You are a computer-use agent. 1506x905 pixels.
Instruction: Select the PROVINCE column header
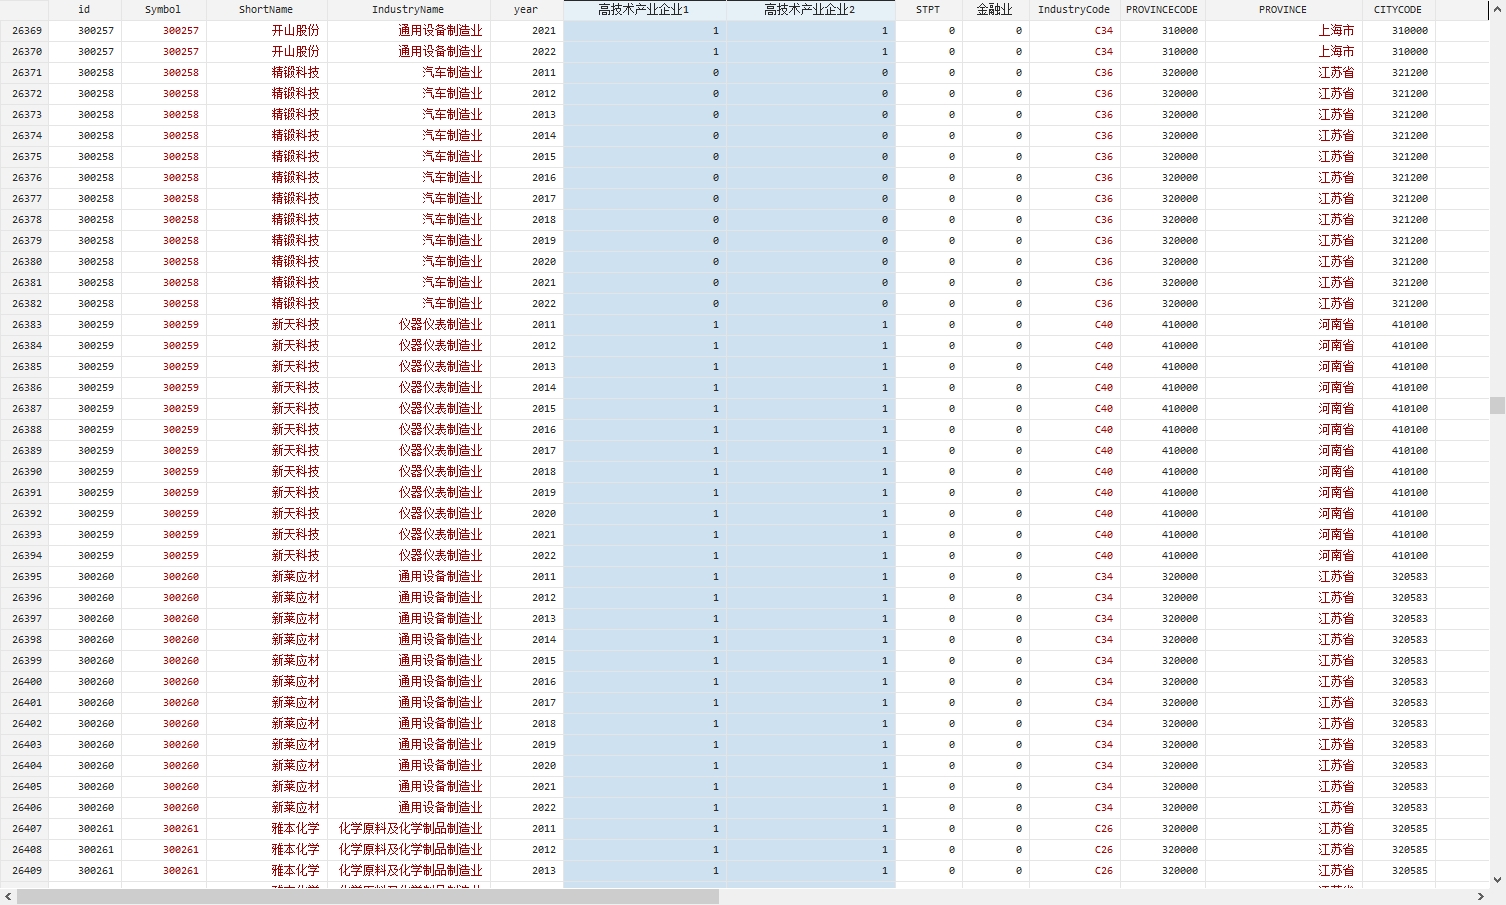(1283, 9)
